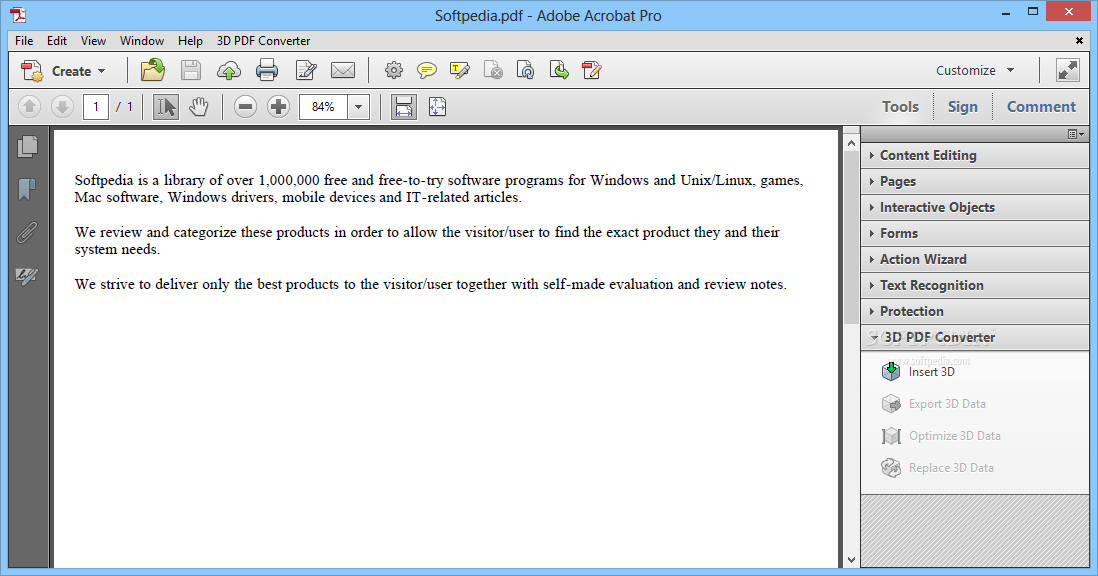Click the Insert 3D icon
The height and width of the screenshot is (576, 1098).
[891, 371]
